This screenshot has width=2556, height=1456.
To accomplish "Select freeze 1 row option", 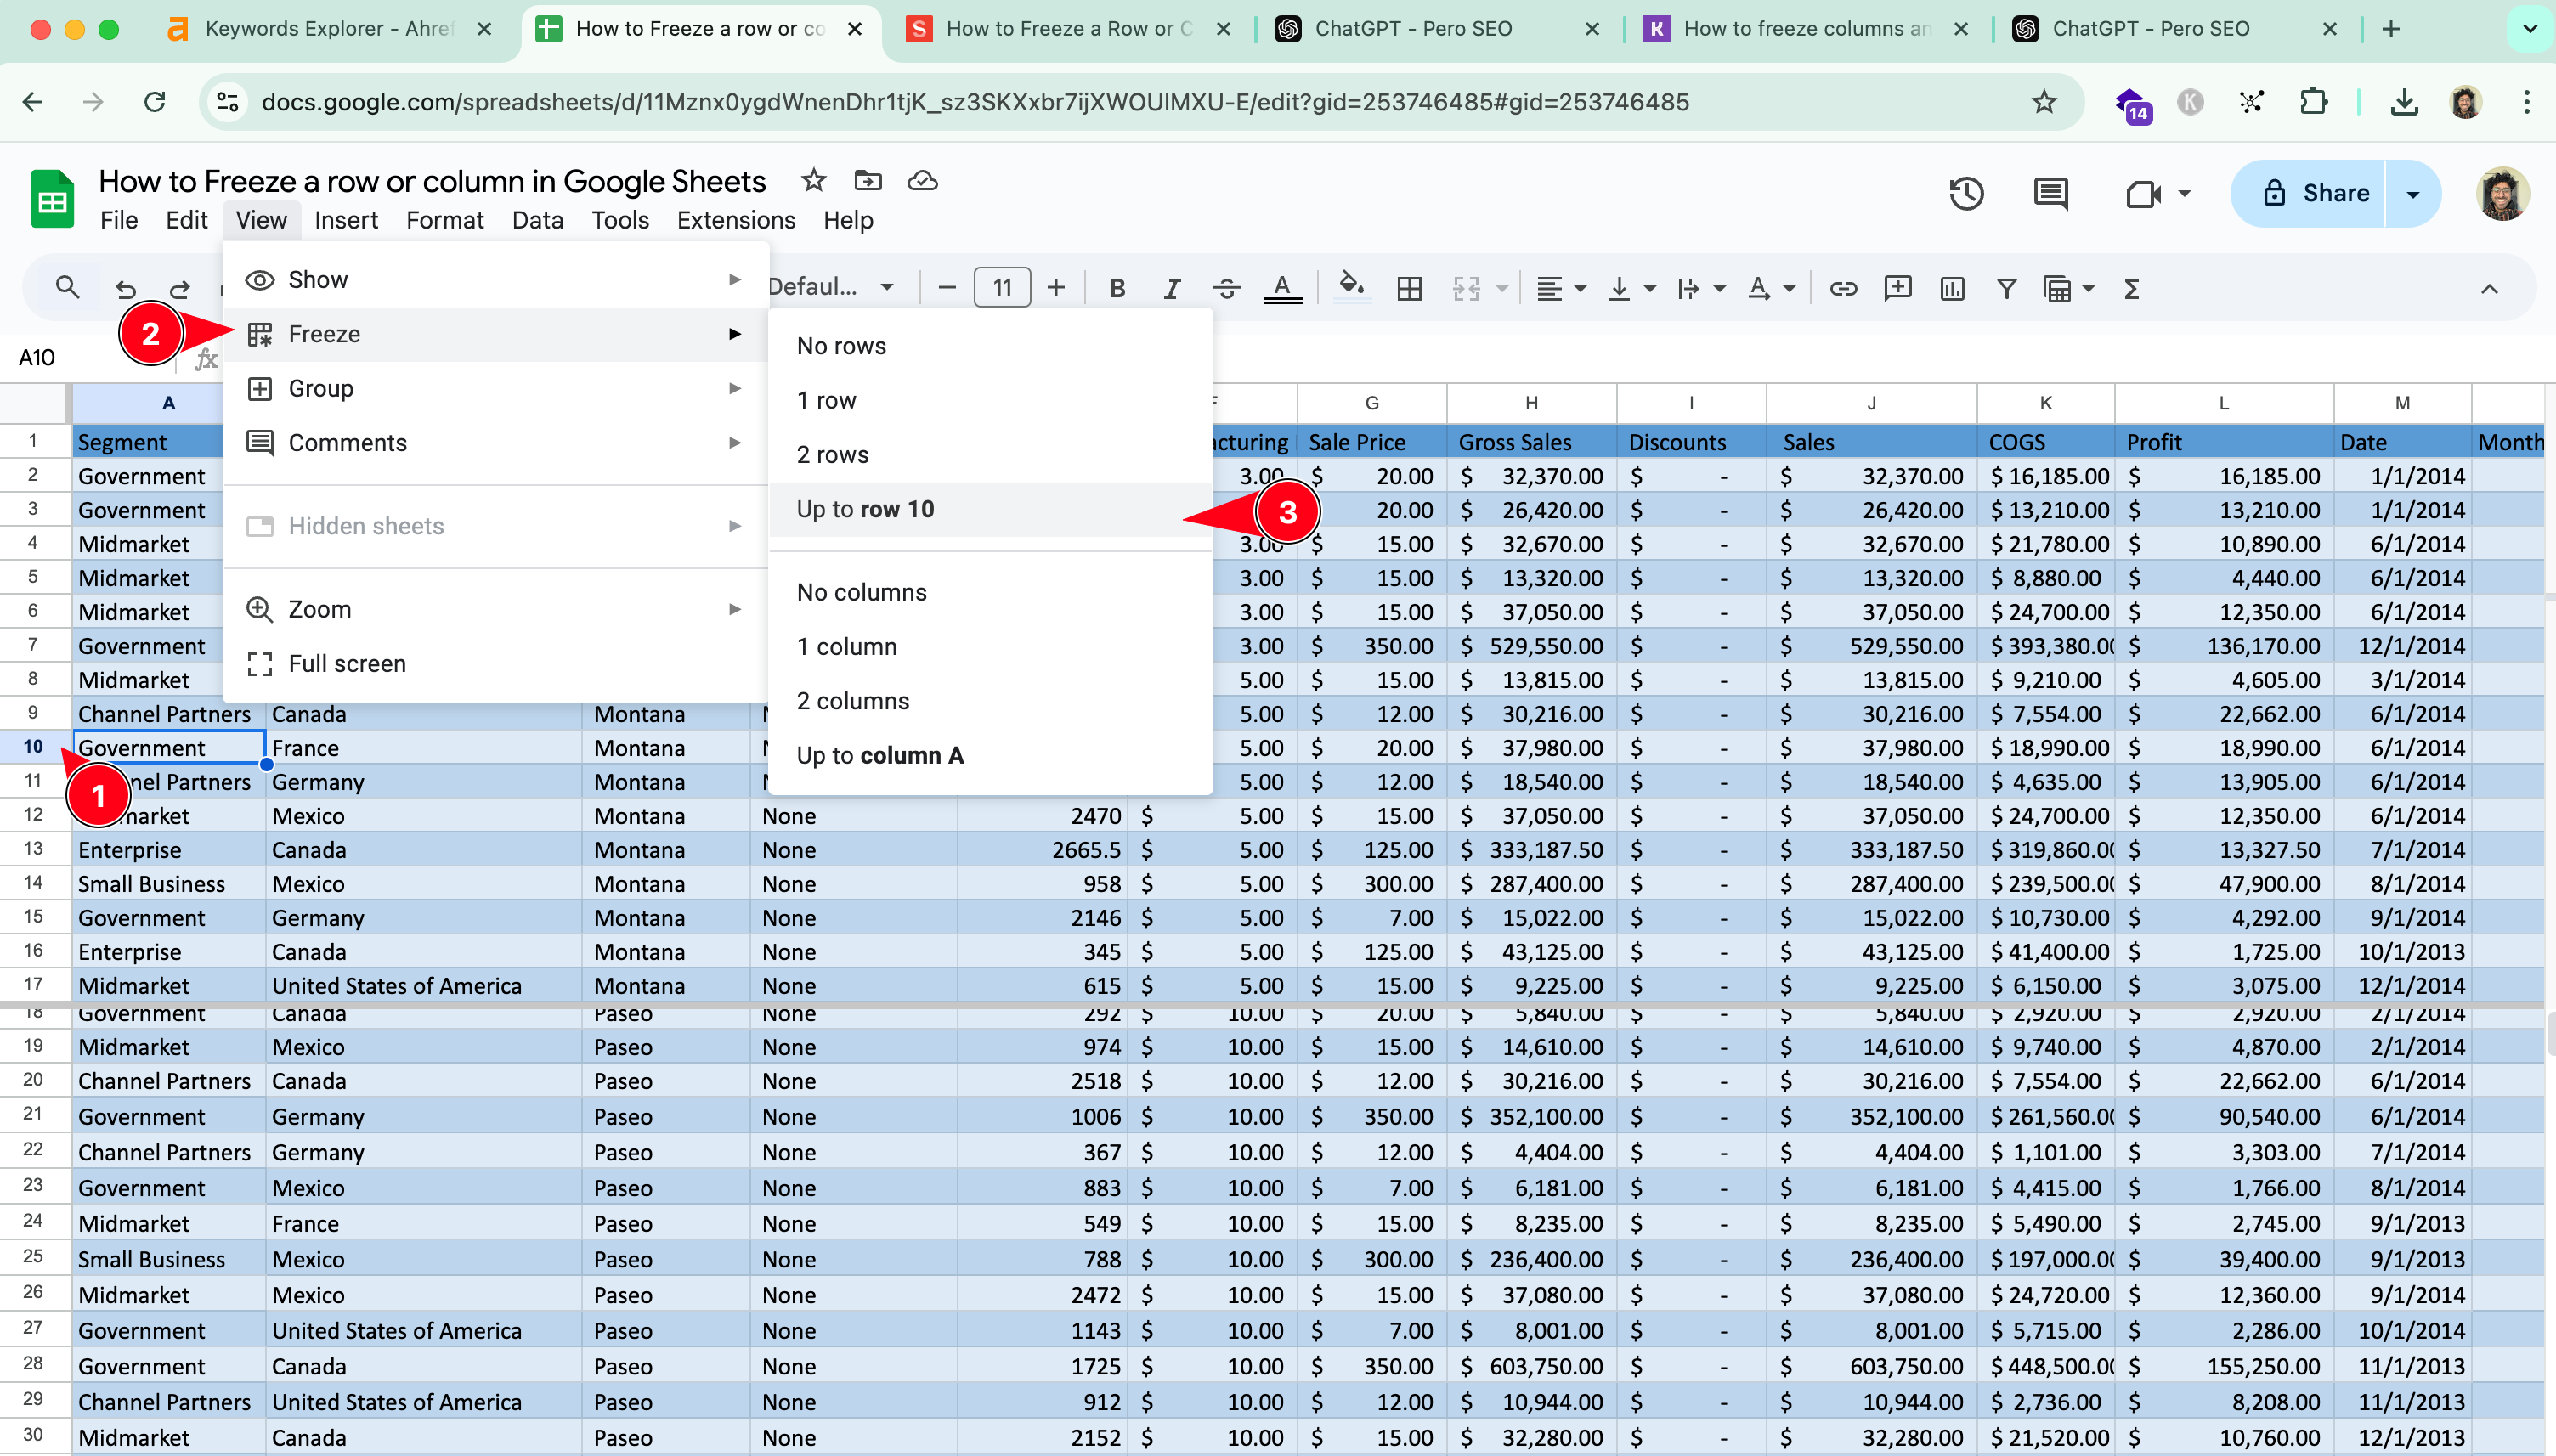I will pyautogui.click(x=990, y=400).
